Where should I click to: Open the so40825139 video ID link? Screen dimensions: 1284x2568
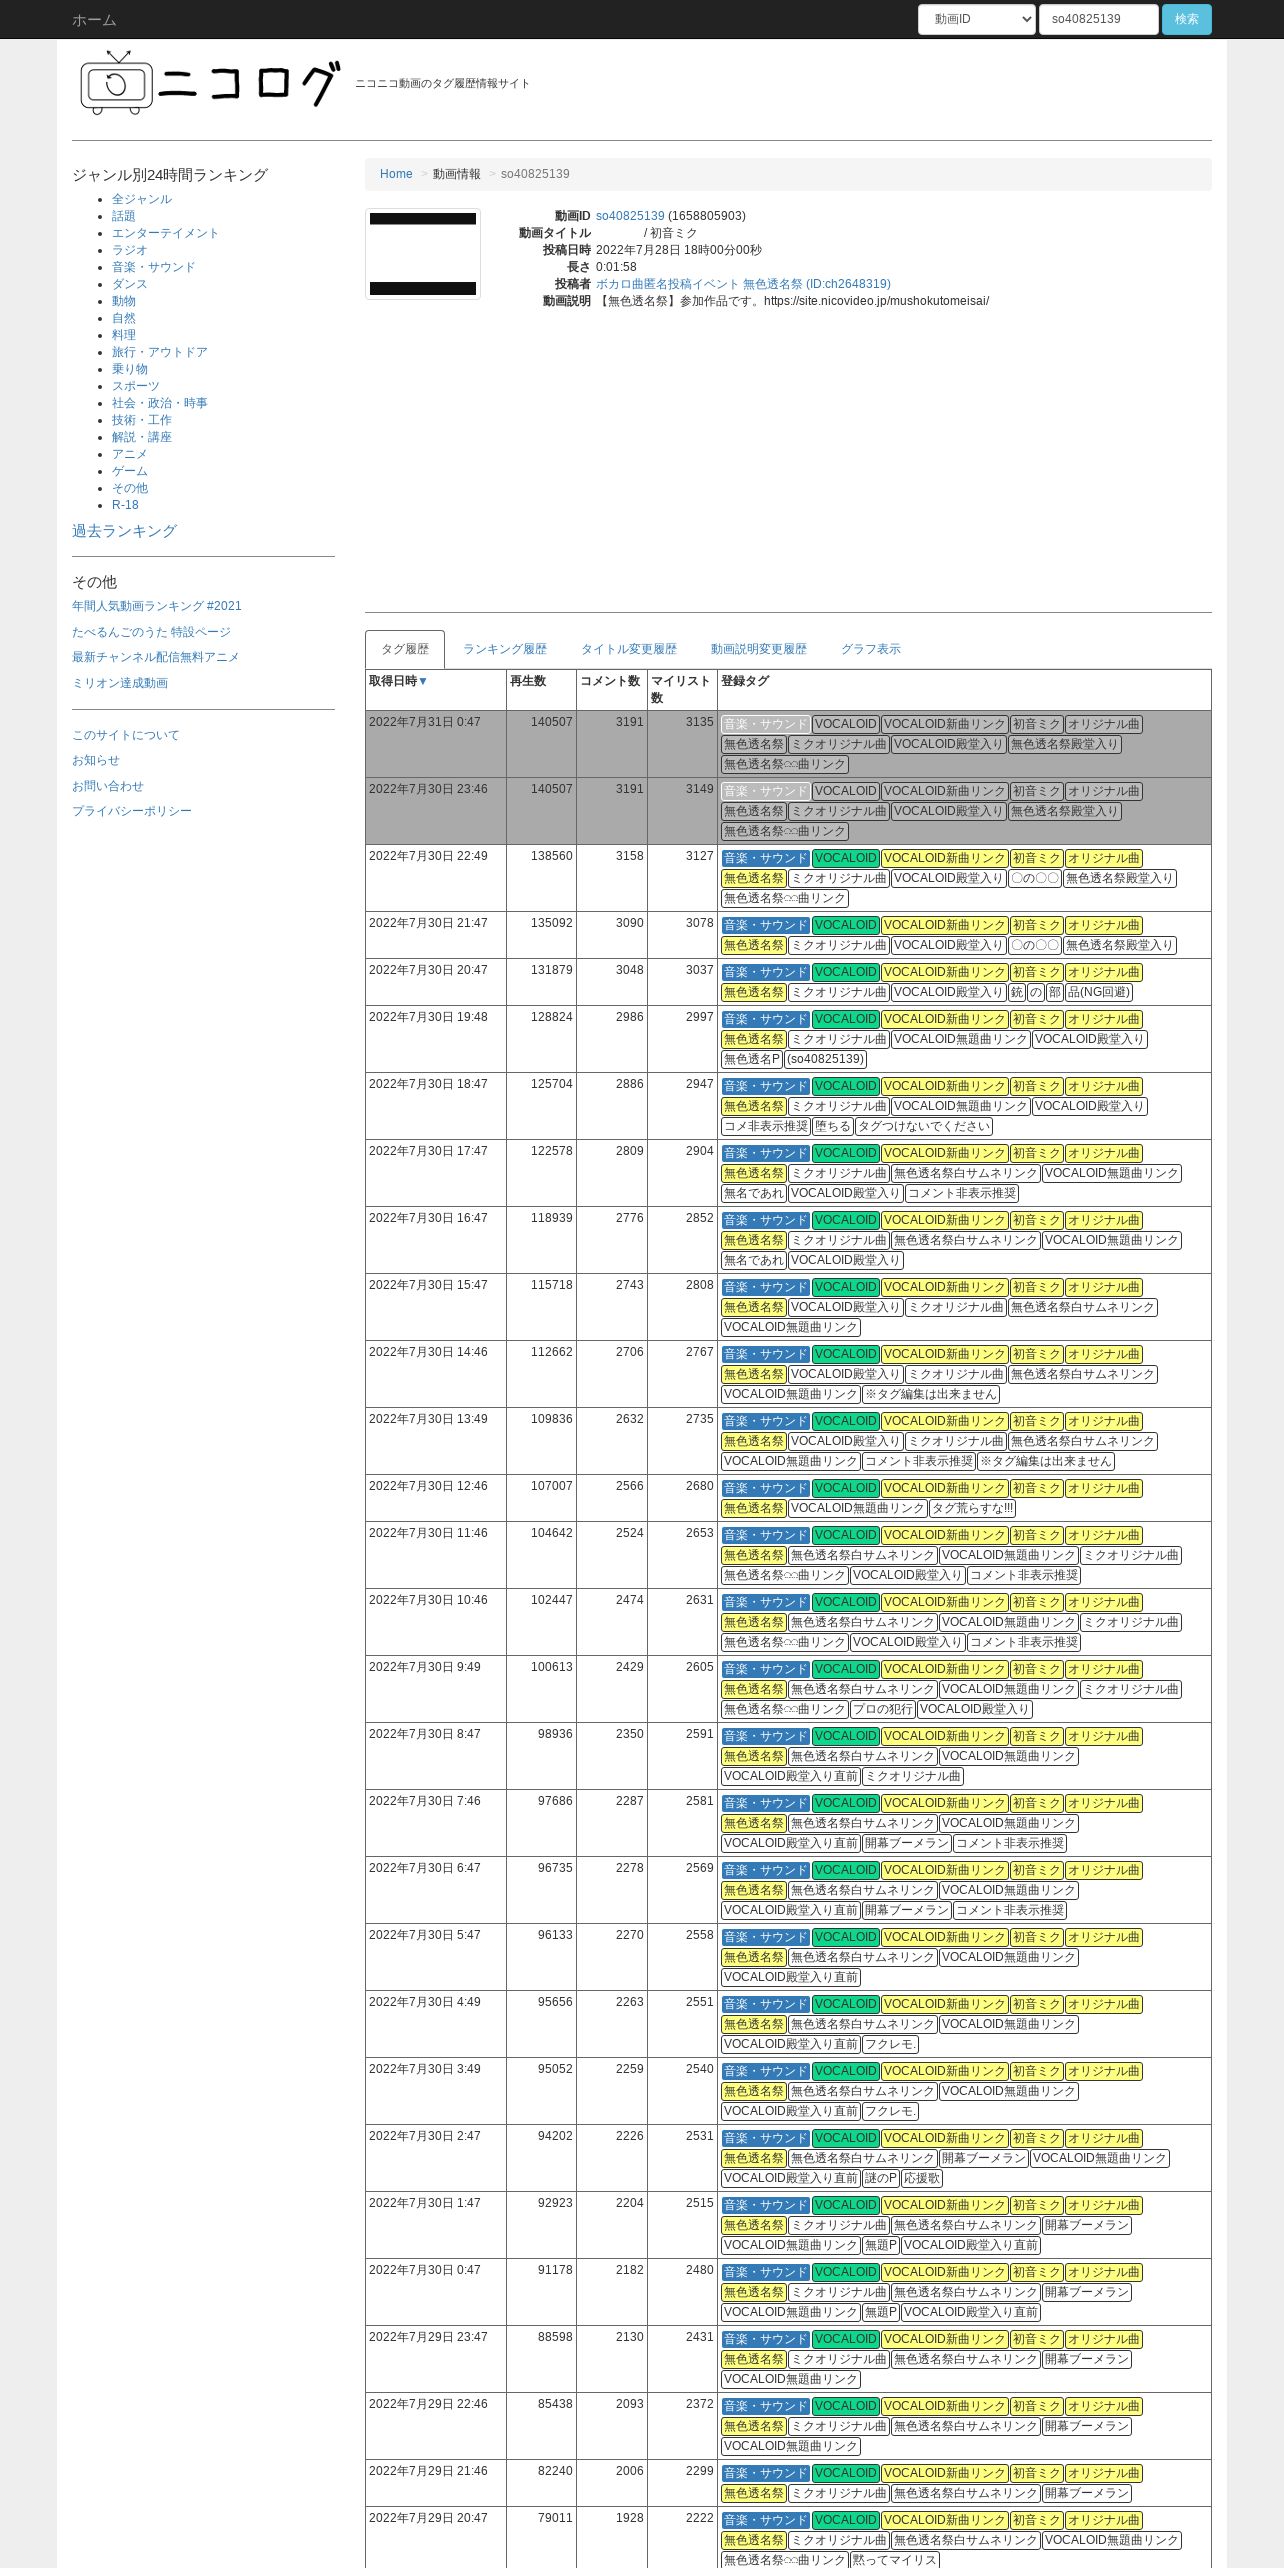(630, 216)
